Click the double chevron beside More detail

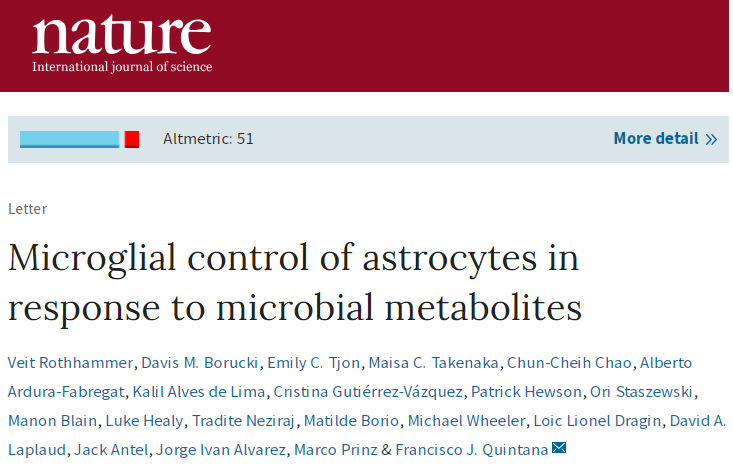coord(711,139)
